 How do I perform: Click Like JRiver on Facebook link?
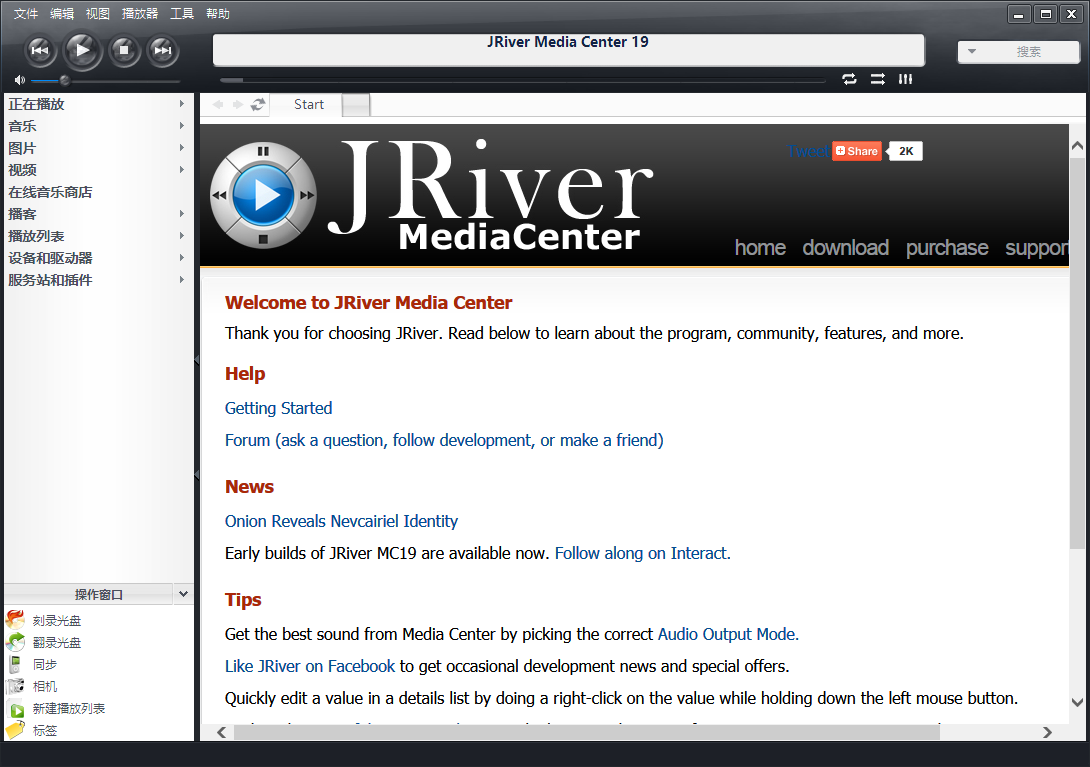point(309,666)
